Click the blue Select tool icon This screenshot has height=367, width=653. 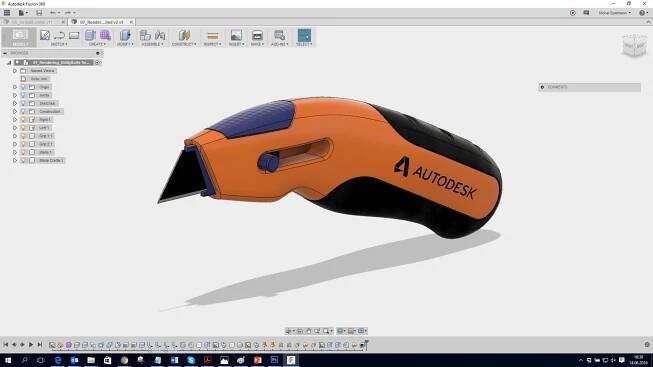point(304,35)
